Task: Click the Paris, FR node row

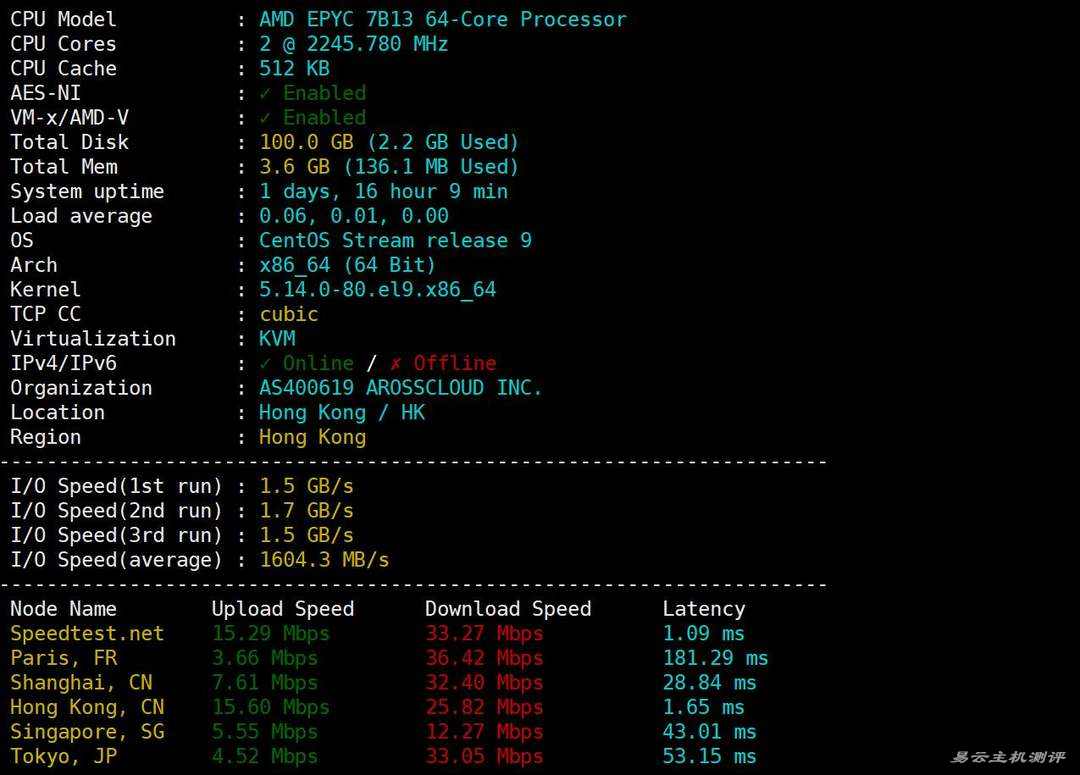Action: click(x=64, y=658)
